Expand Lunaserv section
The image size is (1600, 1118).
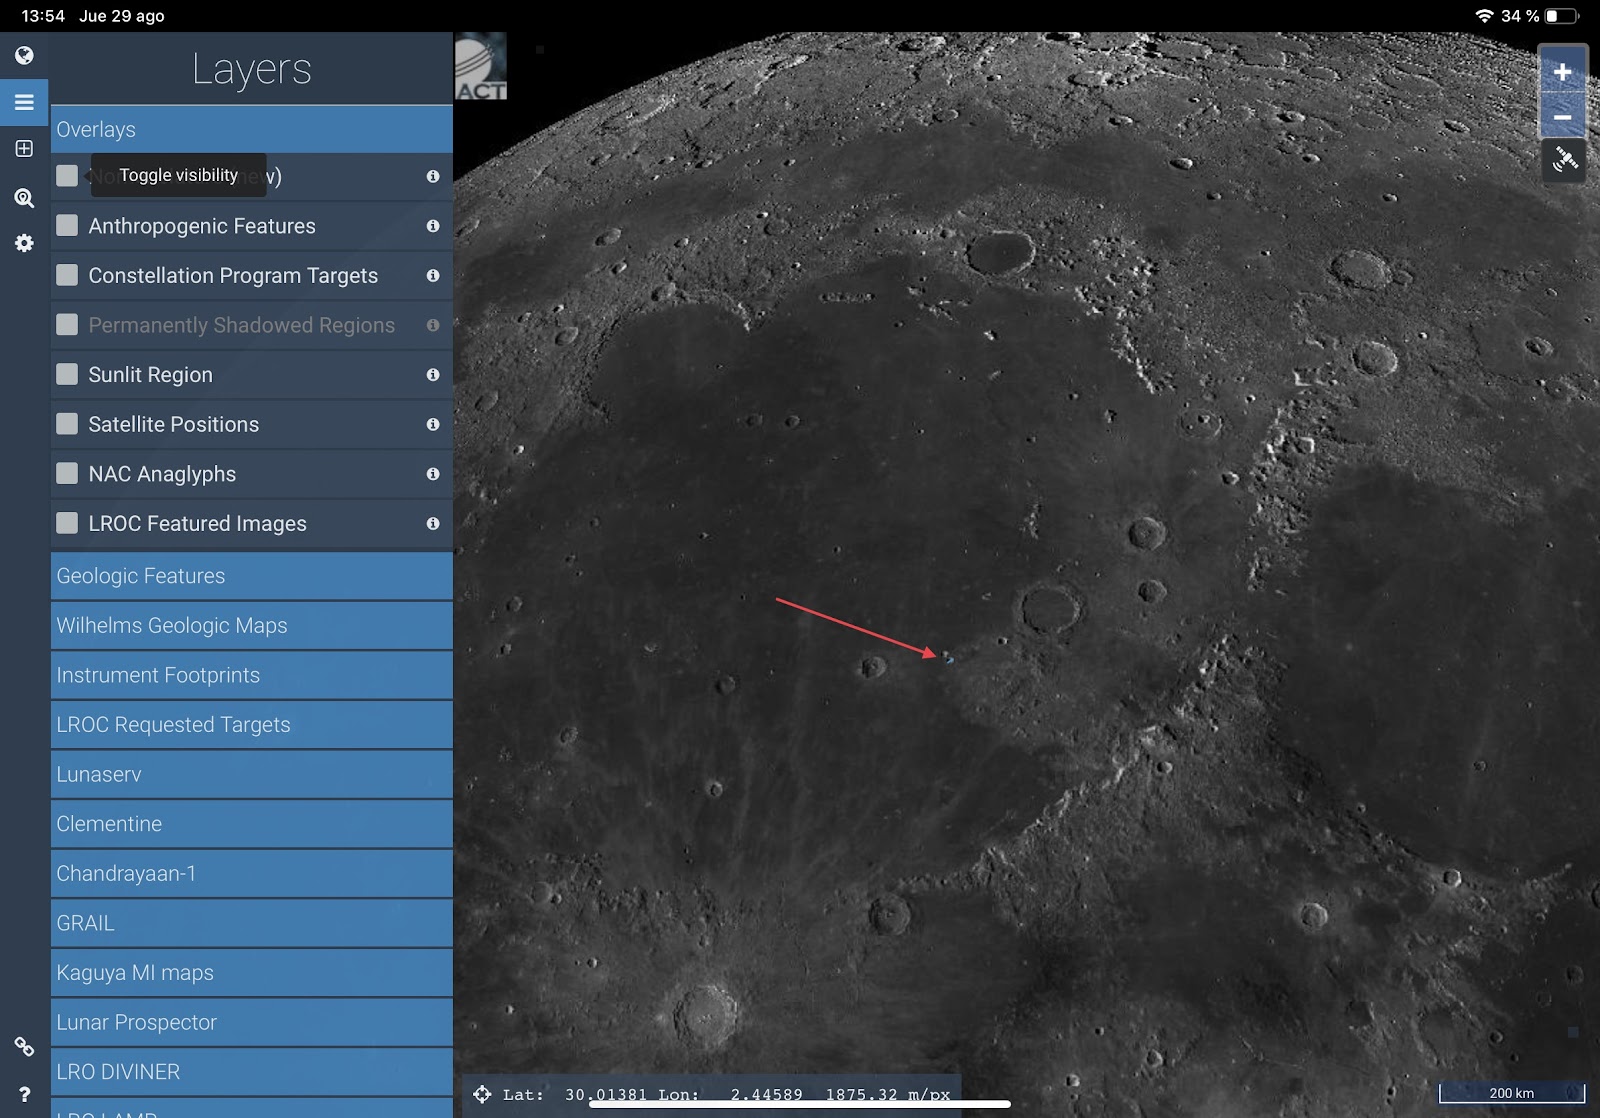(x=252, y=774)
